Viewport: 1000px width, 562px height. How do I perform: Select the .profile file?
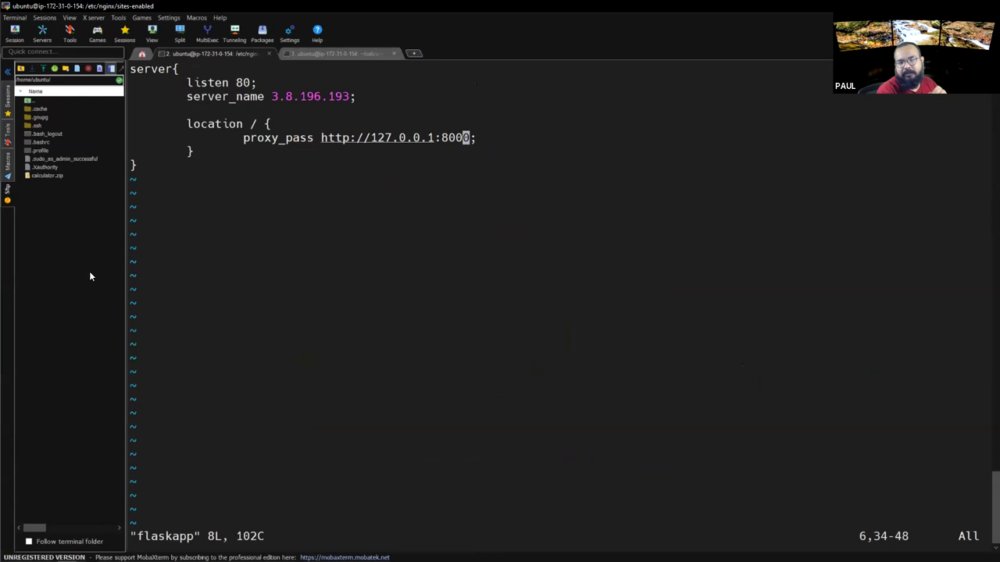(x=36, y=150)
